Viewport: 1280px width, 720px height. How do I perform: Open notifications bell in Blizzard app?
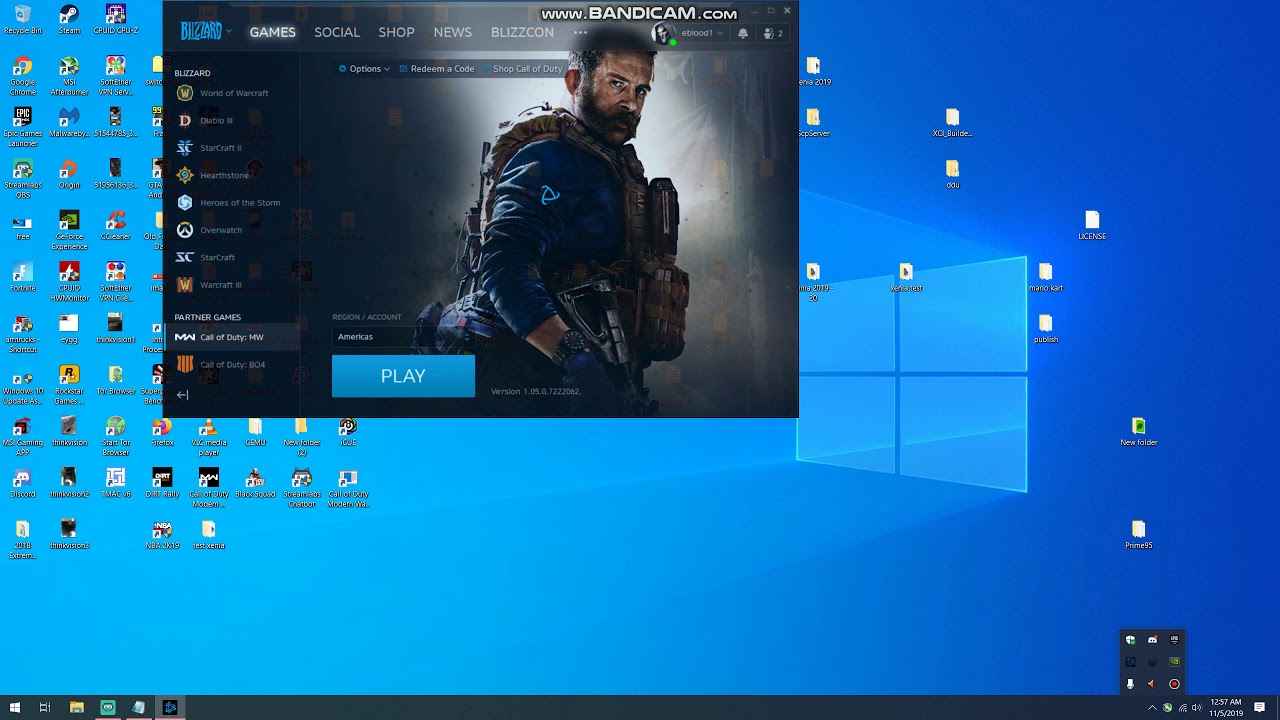(743, 33)
